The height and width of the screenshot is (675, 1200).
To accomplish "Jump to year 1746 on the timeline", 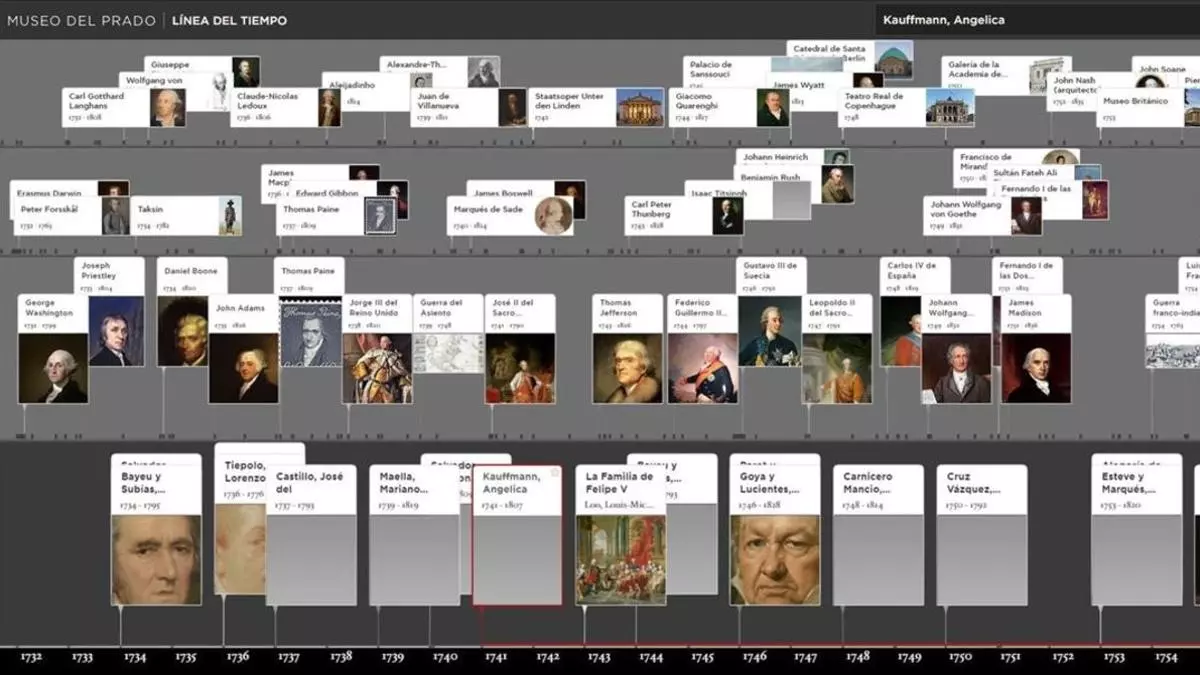I will pos(754,657).
